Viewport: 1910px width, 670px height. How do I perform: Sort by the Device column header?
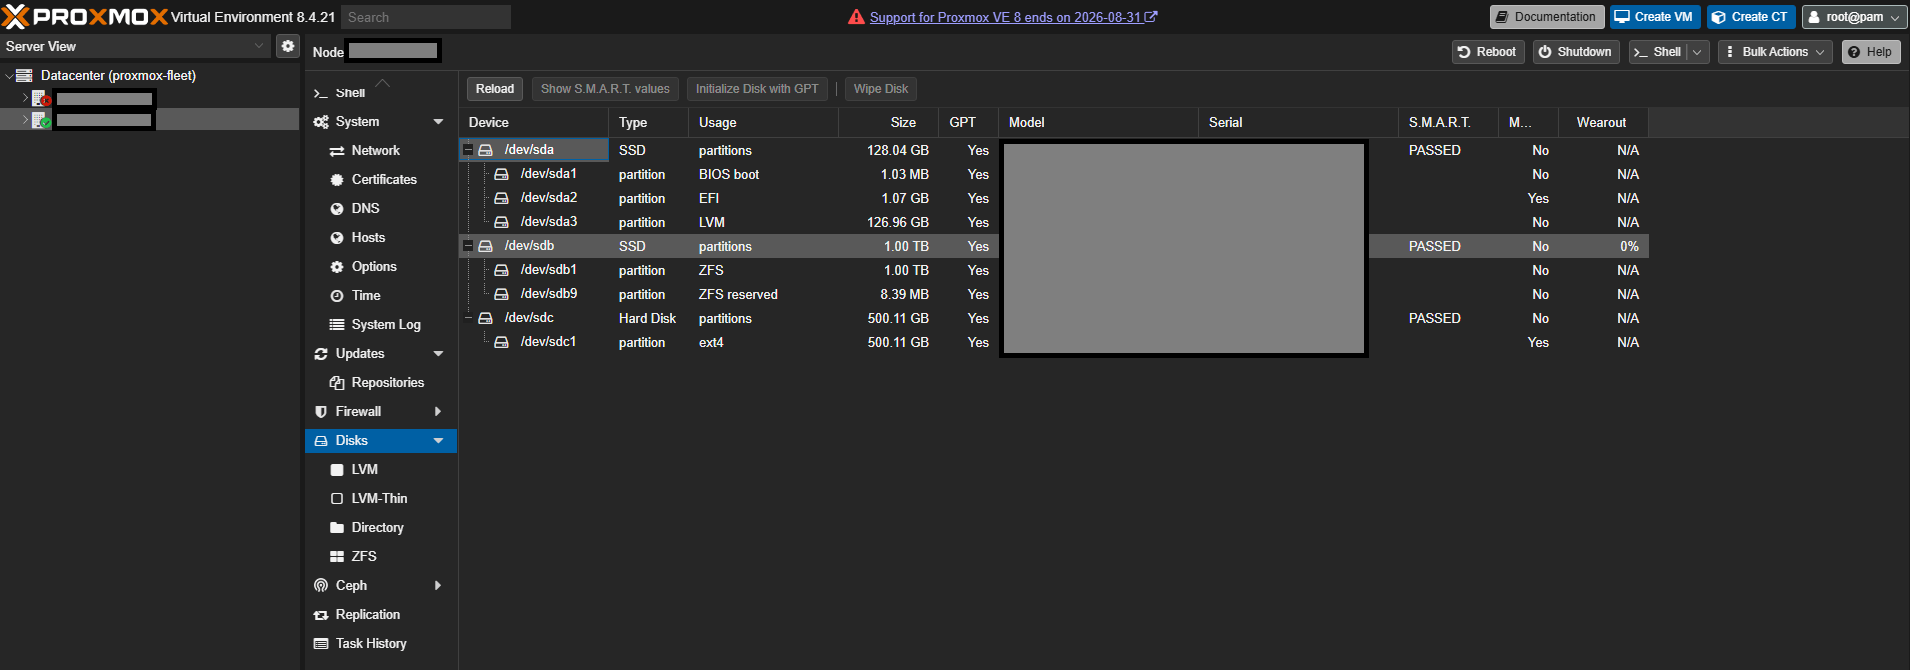pos(533,122)
